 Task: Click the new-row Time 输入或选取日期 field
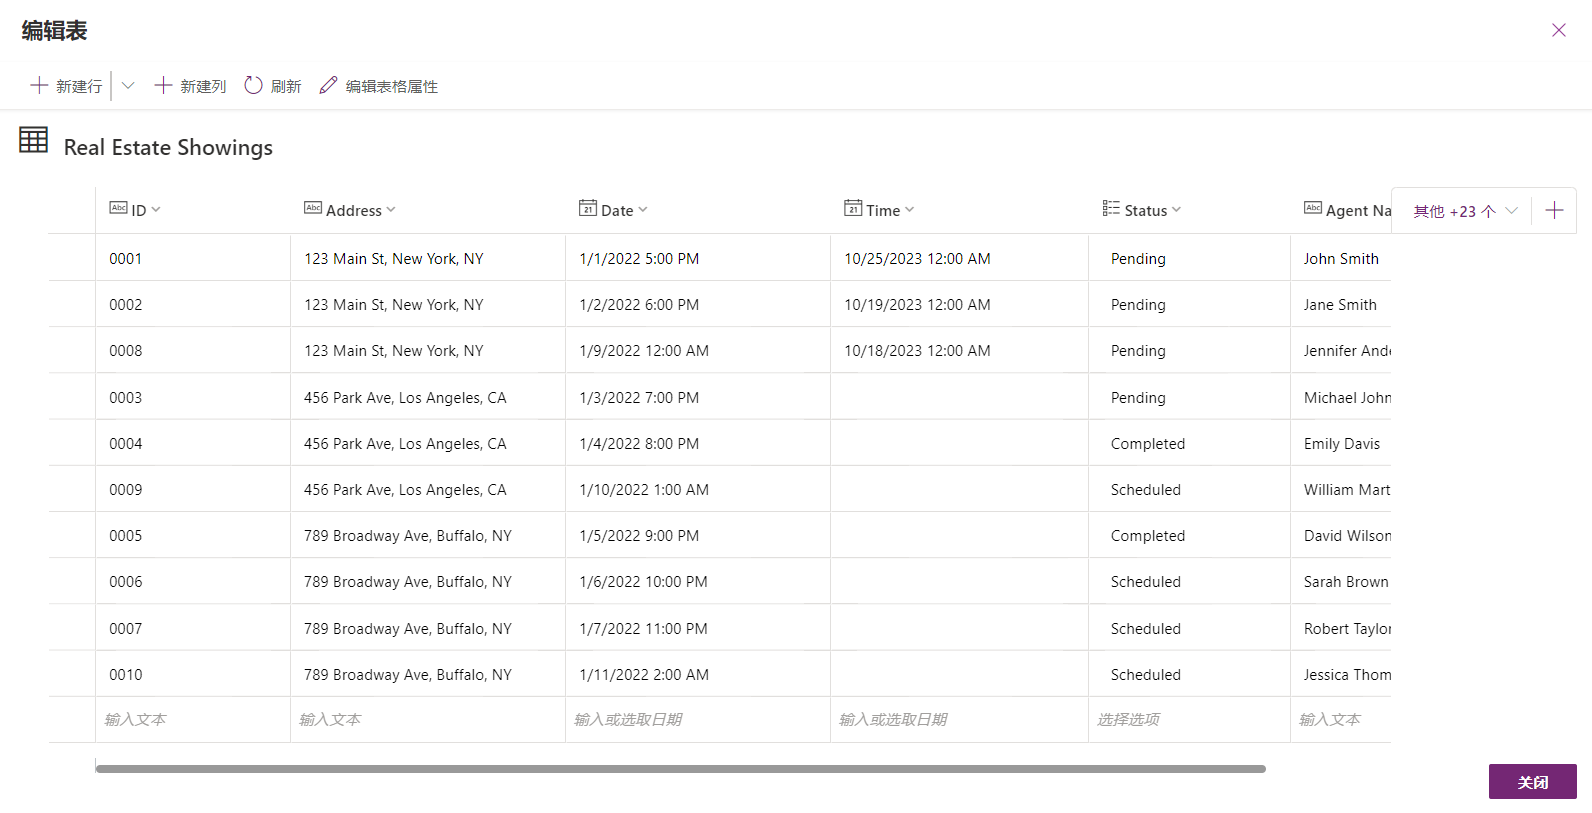(959, 720)
